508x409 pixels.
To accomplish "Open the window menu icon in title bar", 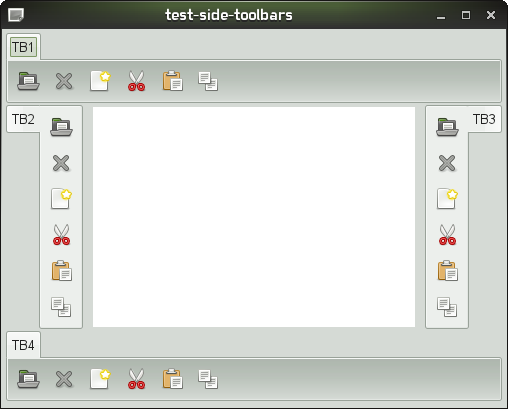I will click(x=16, y=15).
